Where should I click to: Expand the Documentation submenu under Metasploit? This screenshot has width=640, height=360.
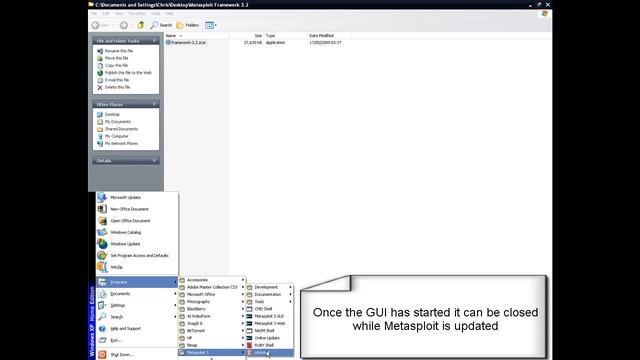[x=270, y=294]
